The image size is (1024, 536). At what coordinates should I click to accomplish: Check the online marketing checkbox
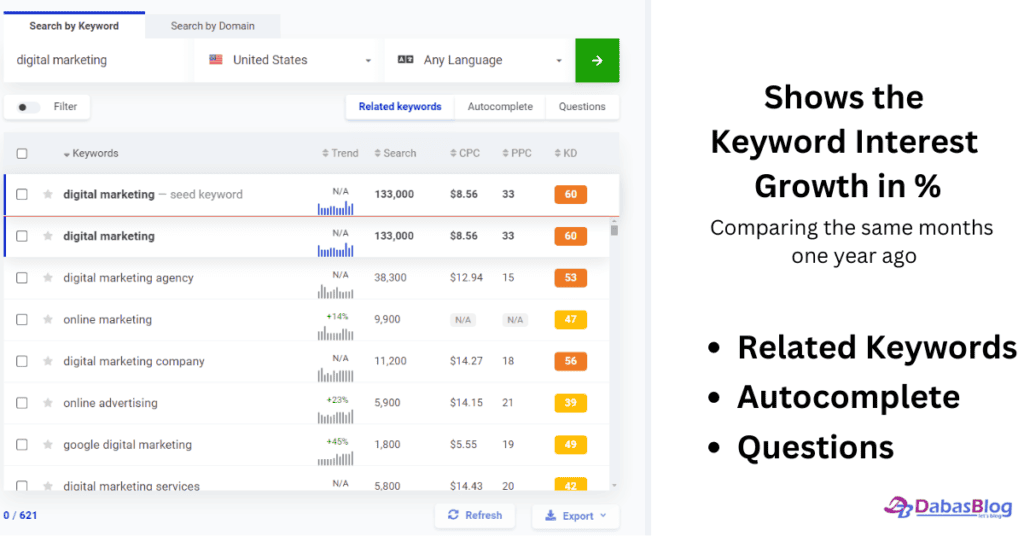coord(22,319)
